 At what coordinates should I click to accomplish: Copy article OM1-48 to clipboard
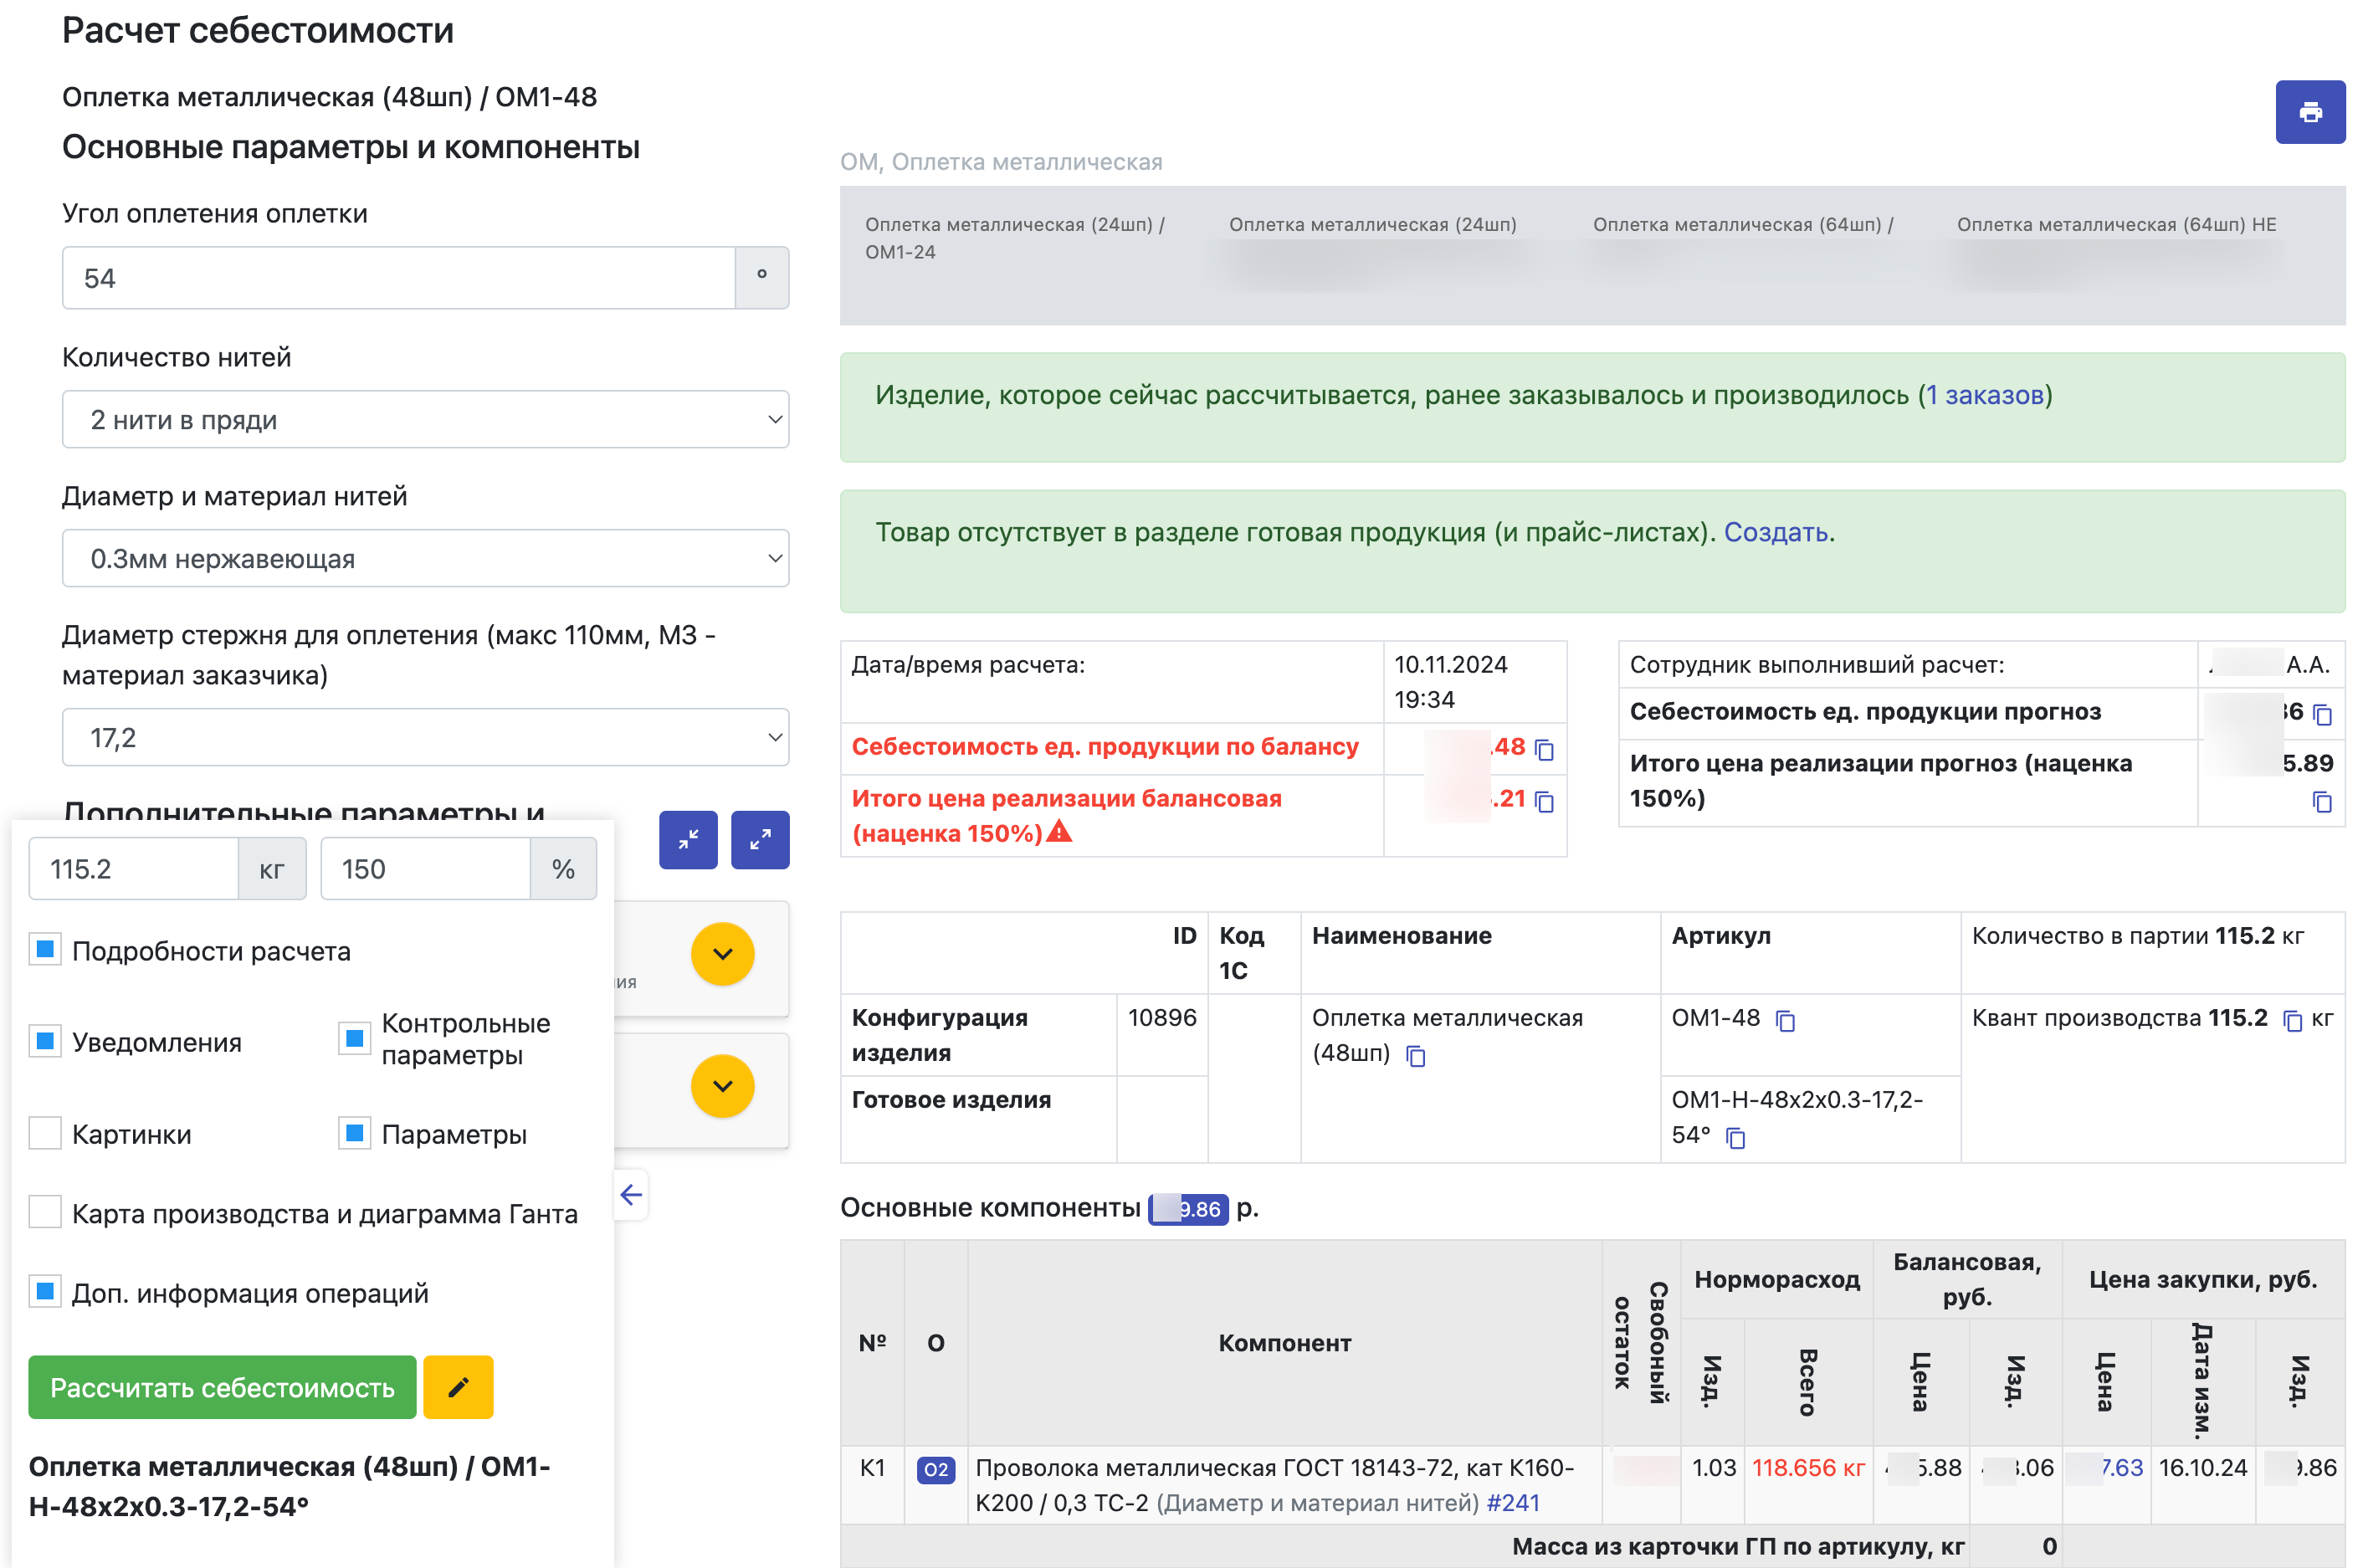(x=1785, y=1021)
